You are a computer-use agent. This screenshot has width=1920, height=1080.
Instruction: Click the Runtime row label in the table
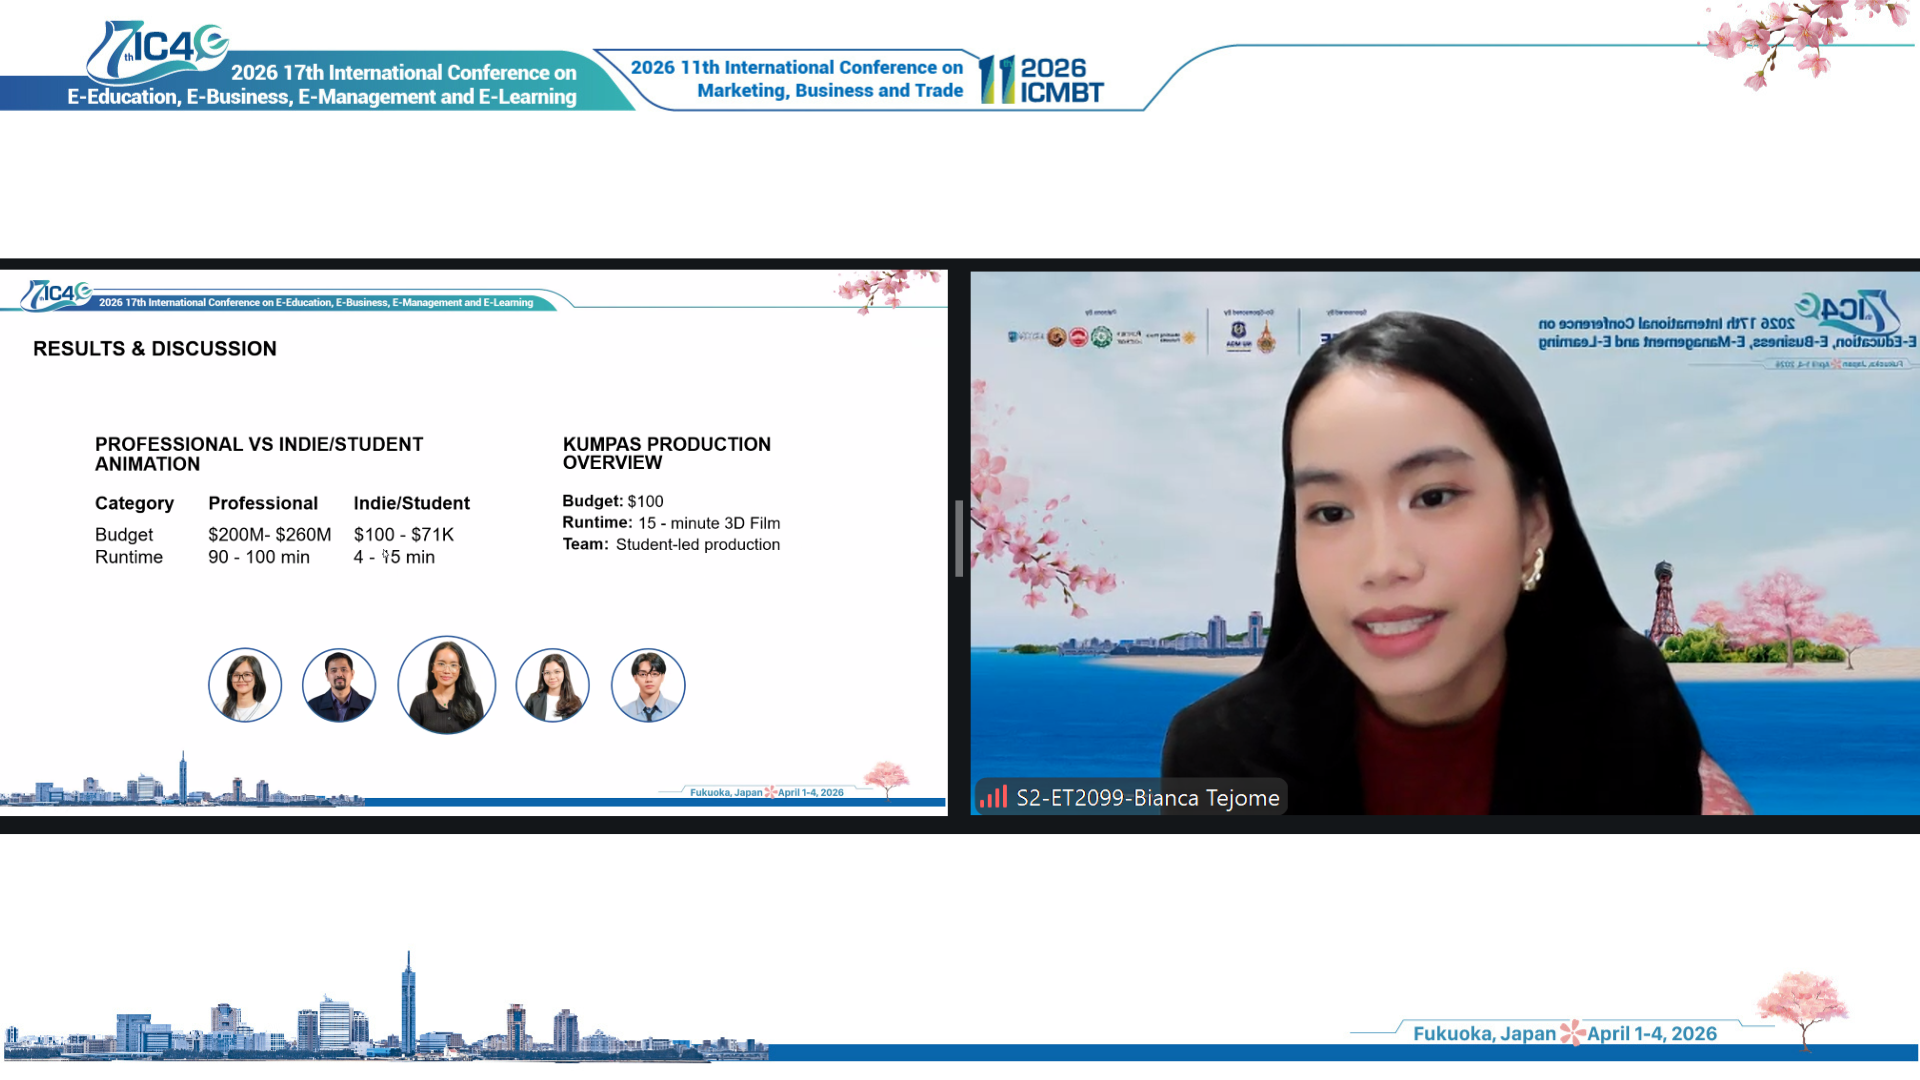point(129,557)
